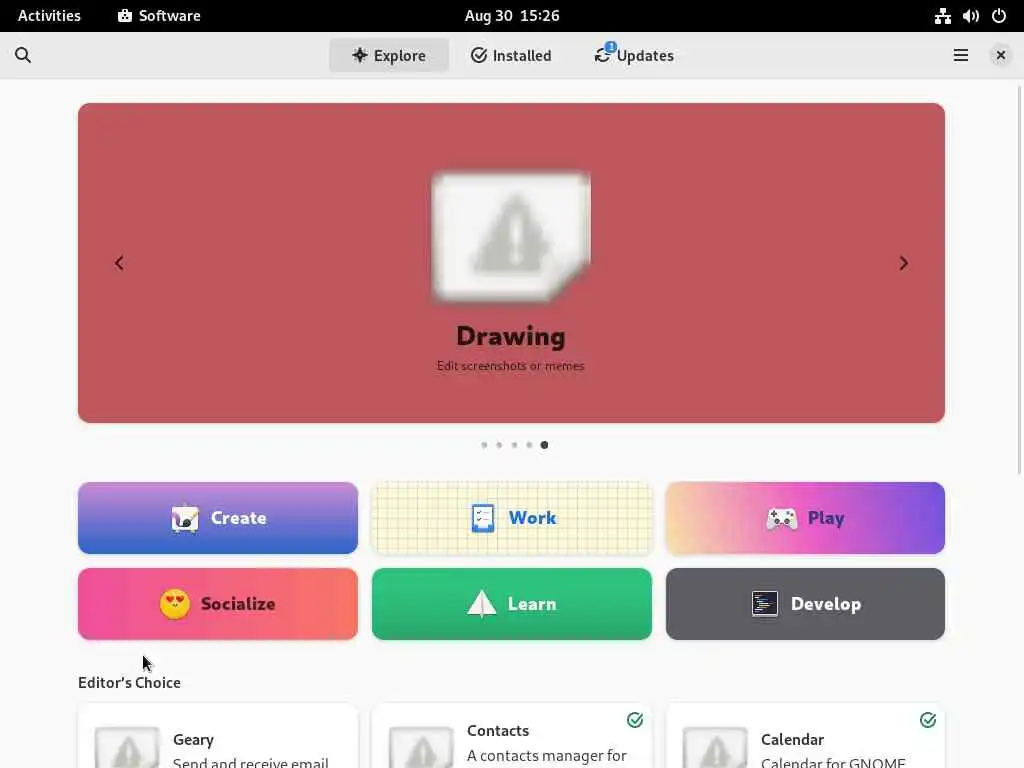Viewport: 1024px width, 768px height.
Task: Click the Calendar app icon
Action: (715, 747)
